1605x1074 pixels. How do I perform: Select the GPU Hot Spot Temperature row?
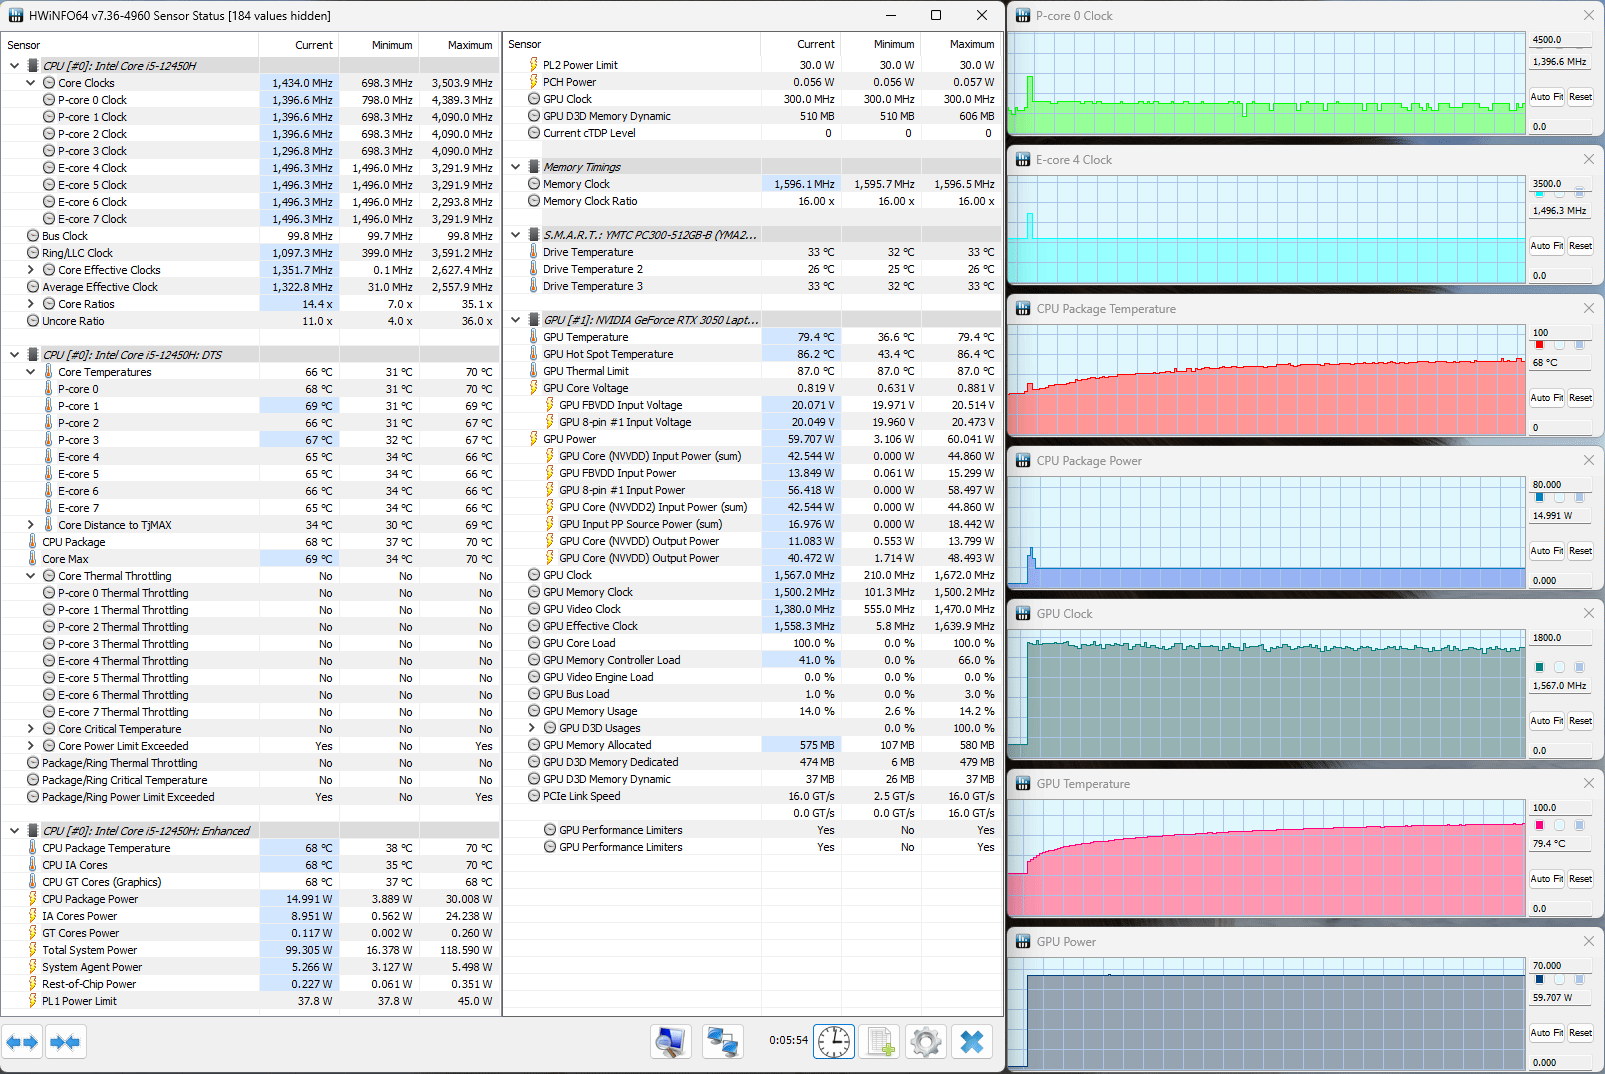coord(608,354)
